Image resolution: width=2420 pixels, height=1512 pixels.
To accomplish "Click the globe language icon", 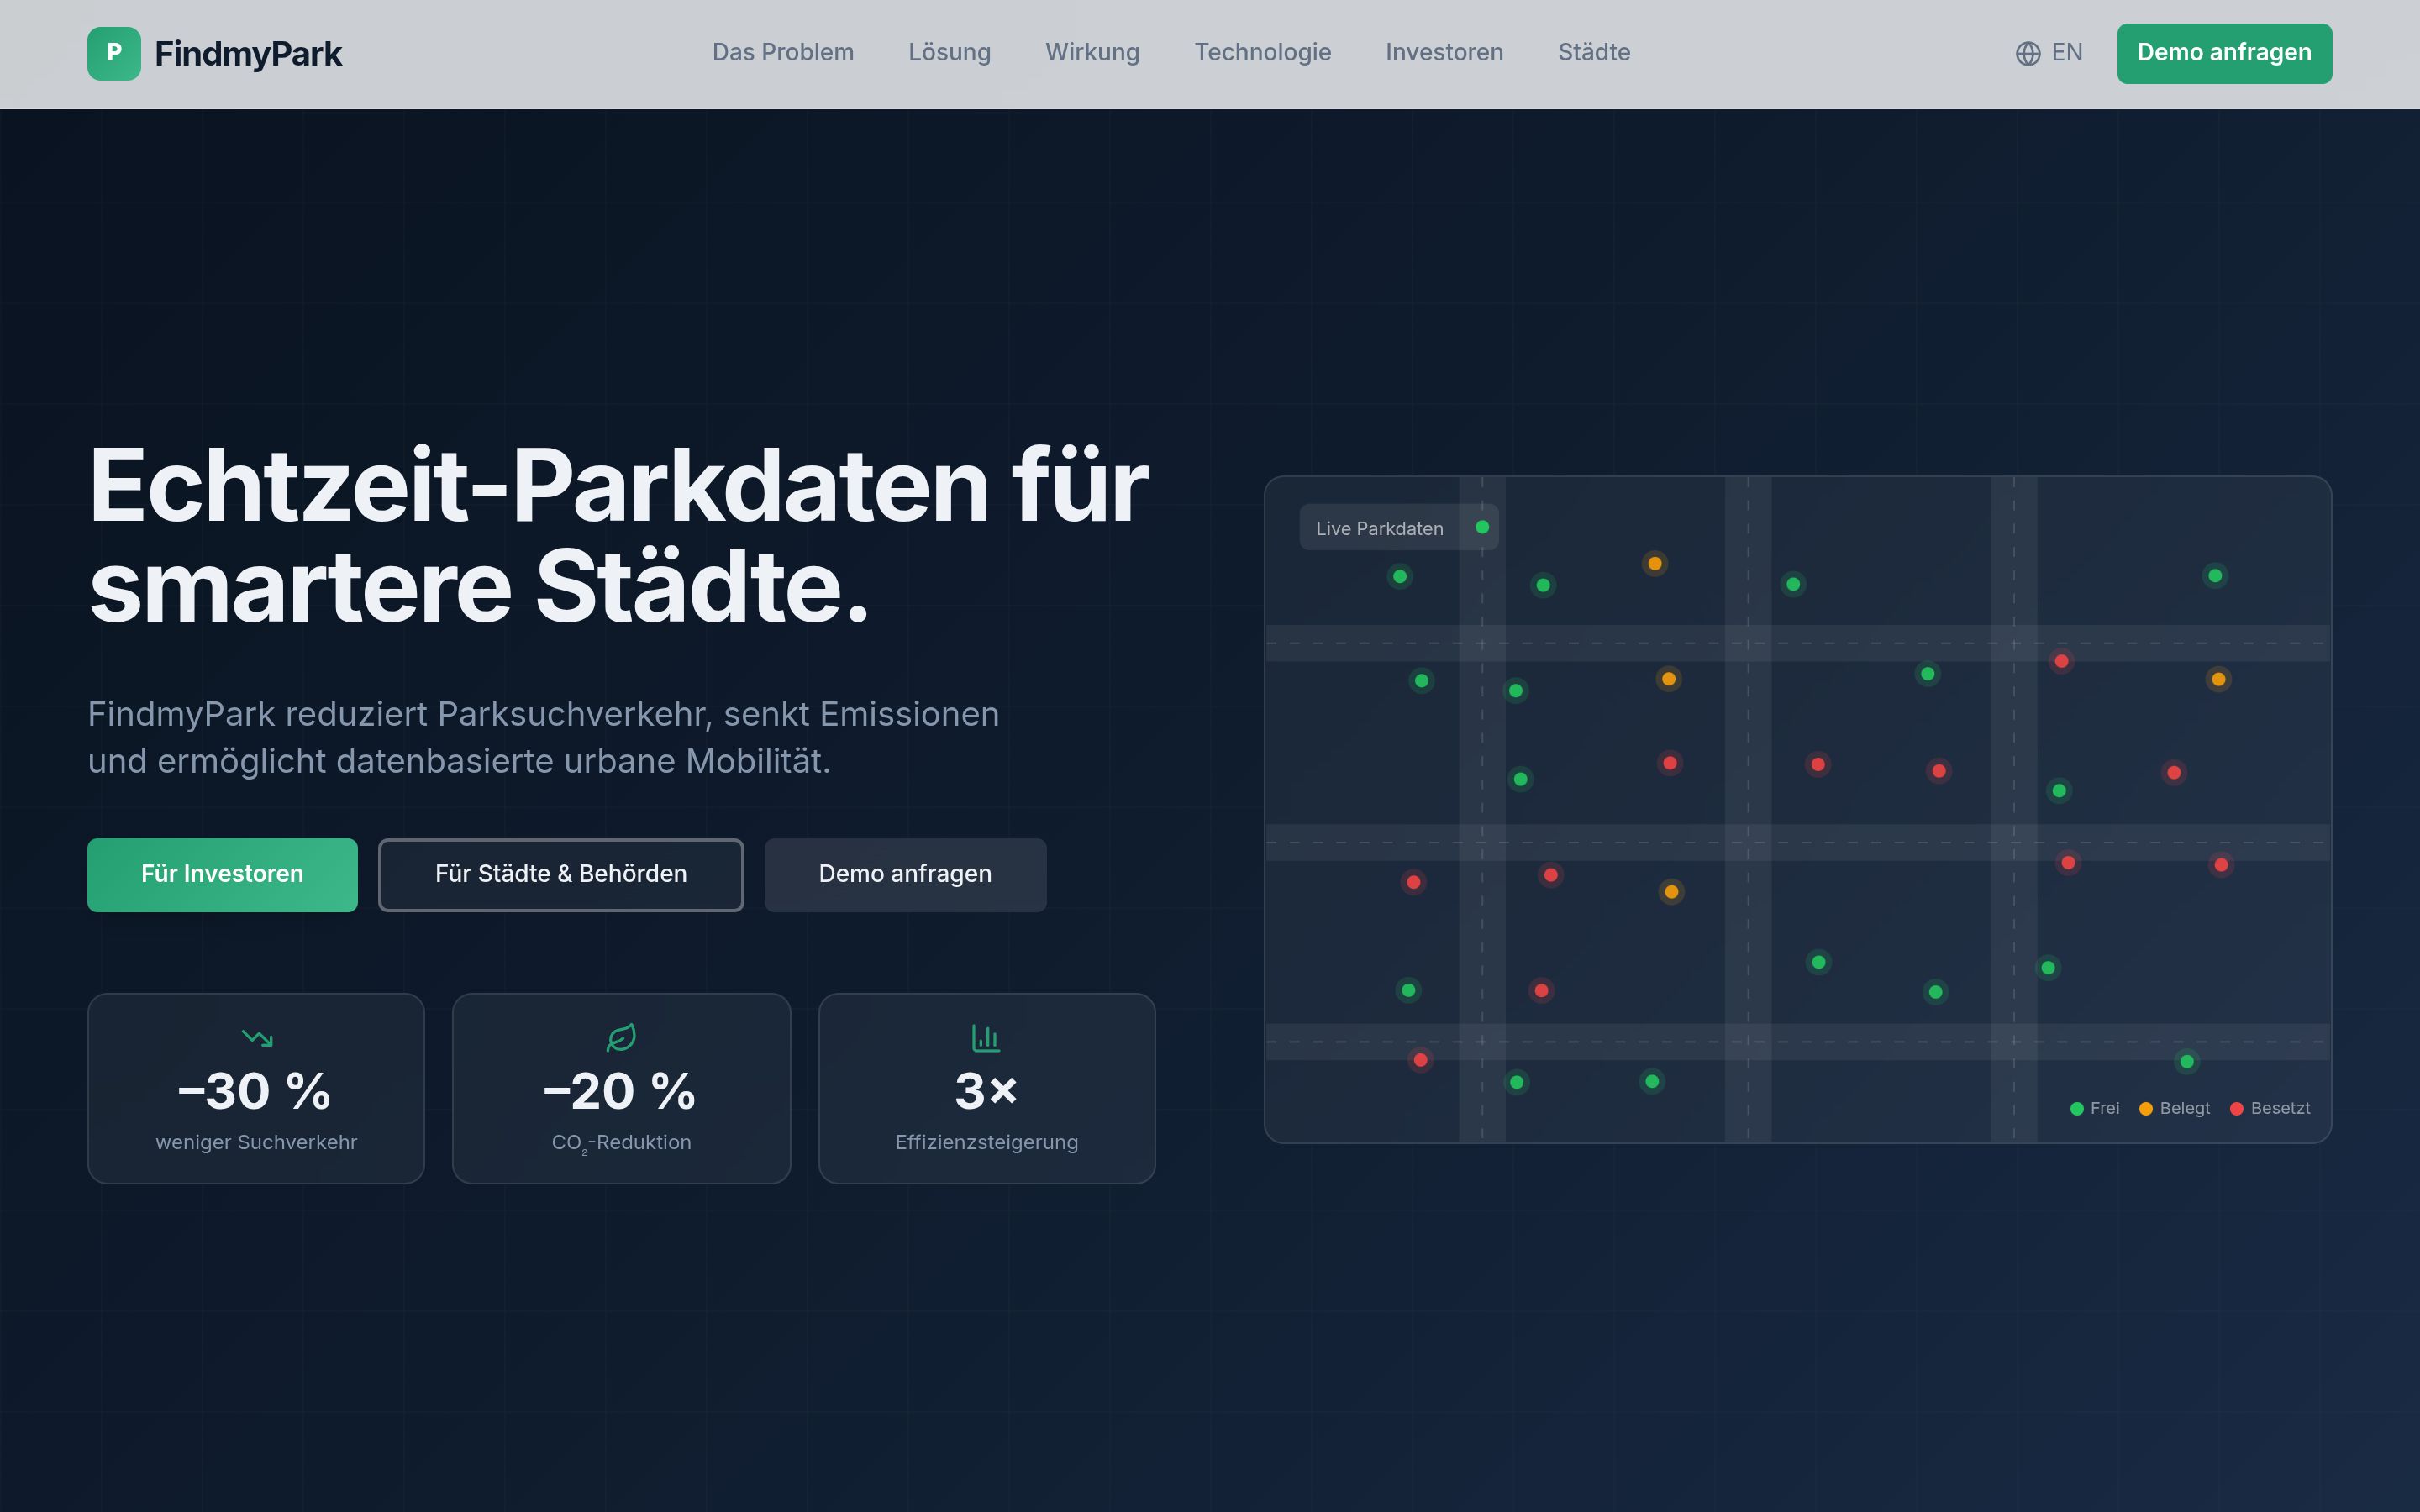I will click(x=2028, y=53).
